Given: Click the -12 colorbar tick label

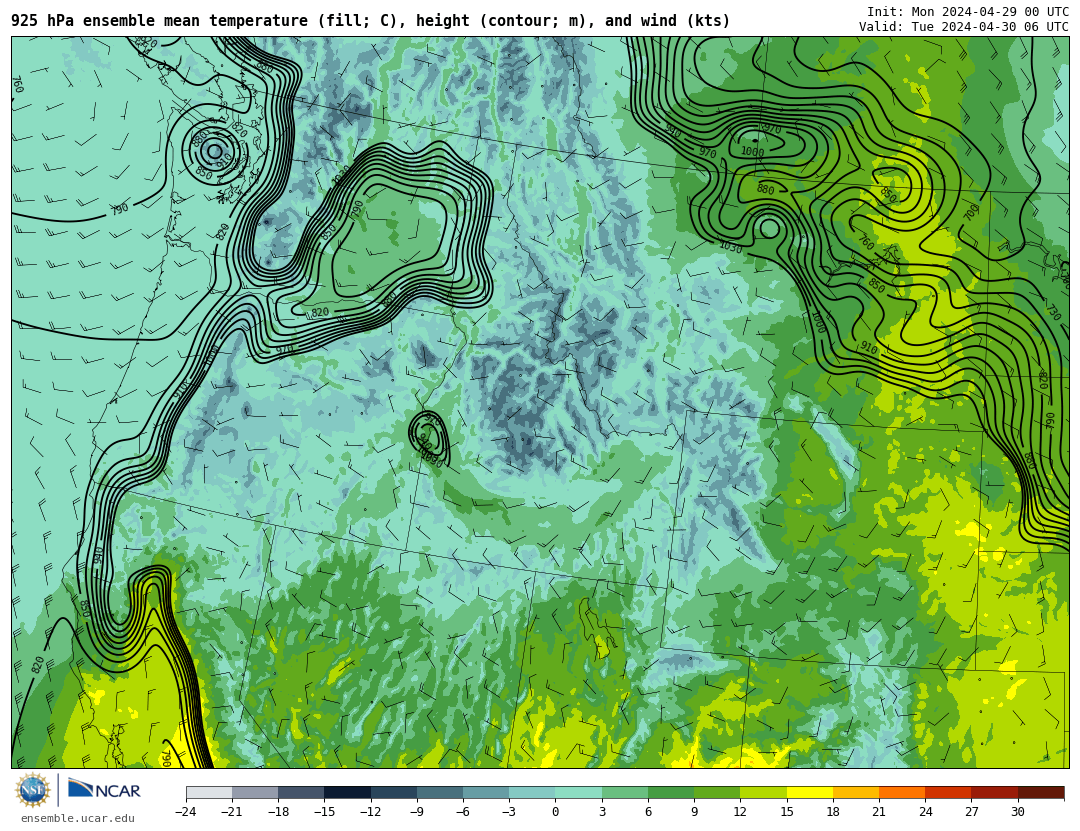Looking at the screenshot, I should click(x=370, y=812).
